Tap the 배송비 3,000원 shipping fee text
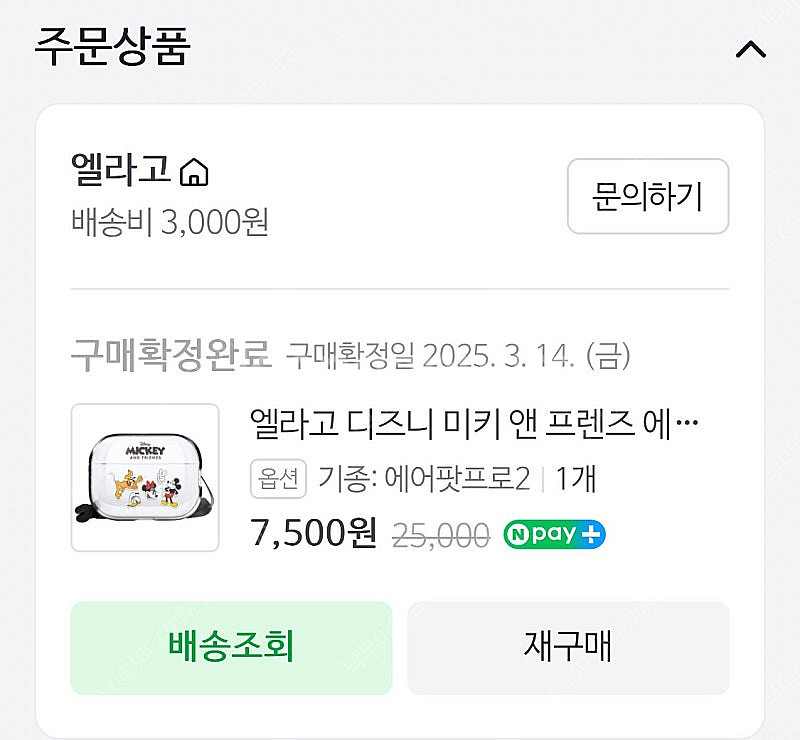Image resolution: width=800 pixels, height=740 pixels. point(170,222)
